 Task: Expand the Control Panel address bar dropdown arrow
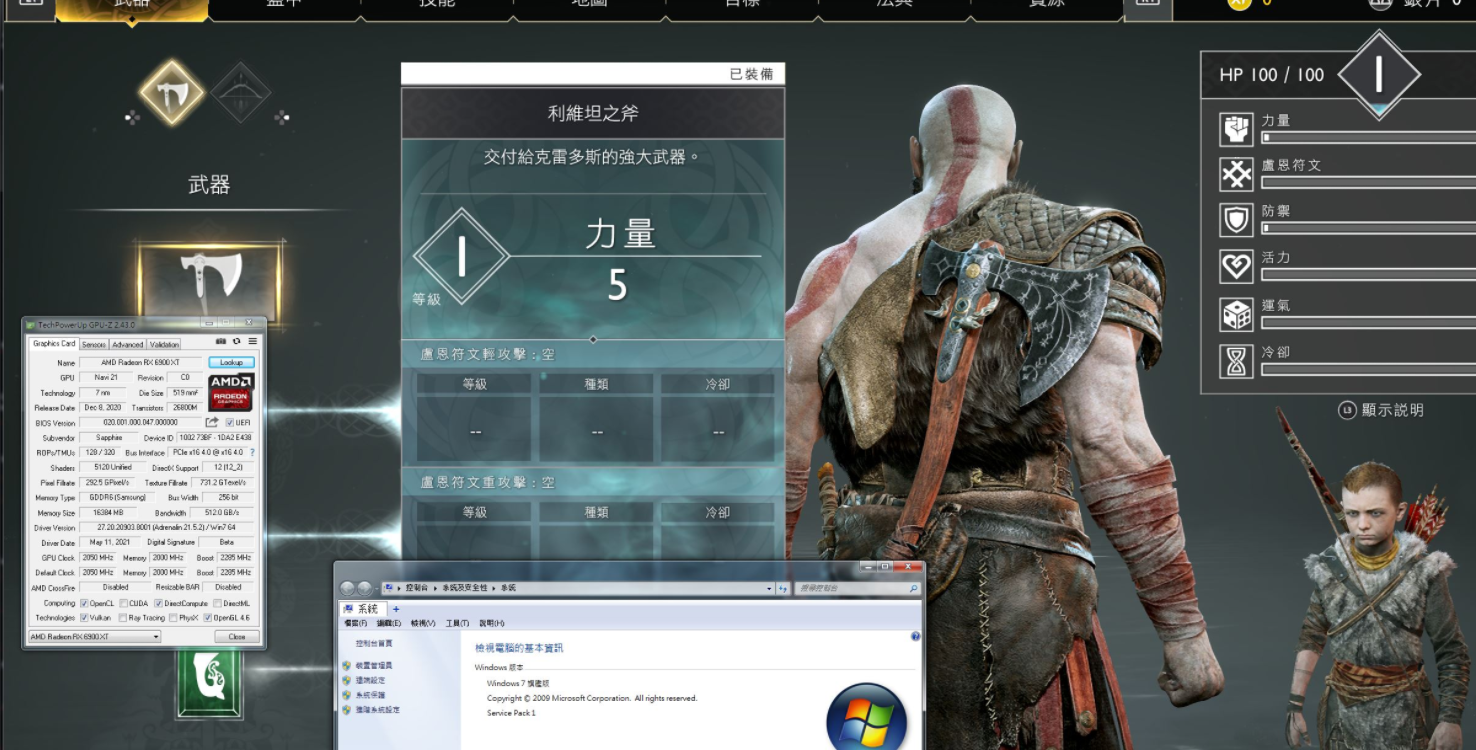(x=769, y=588)
